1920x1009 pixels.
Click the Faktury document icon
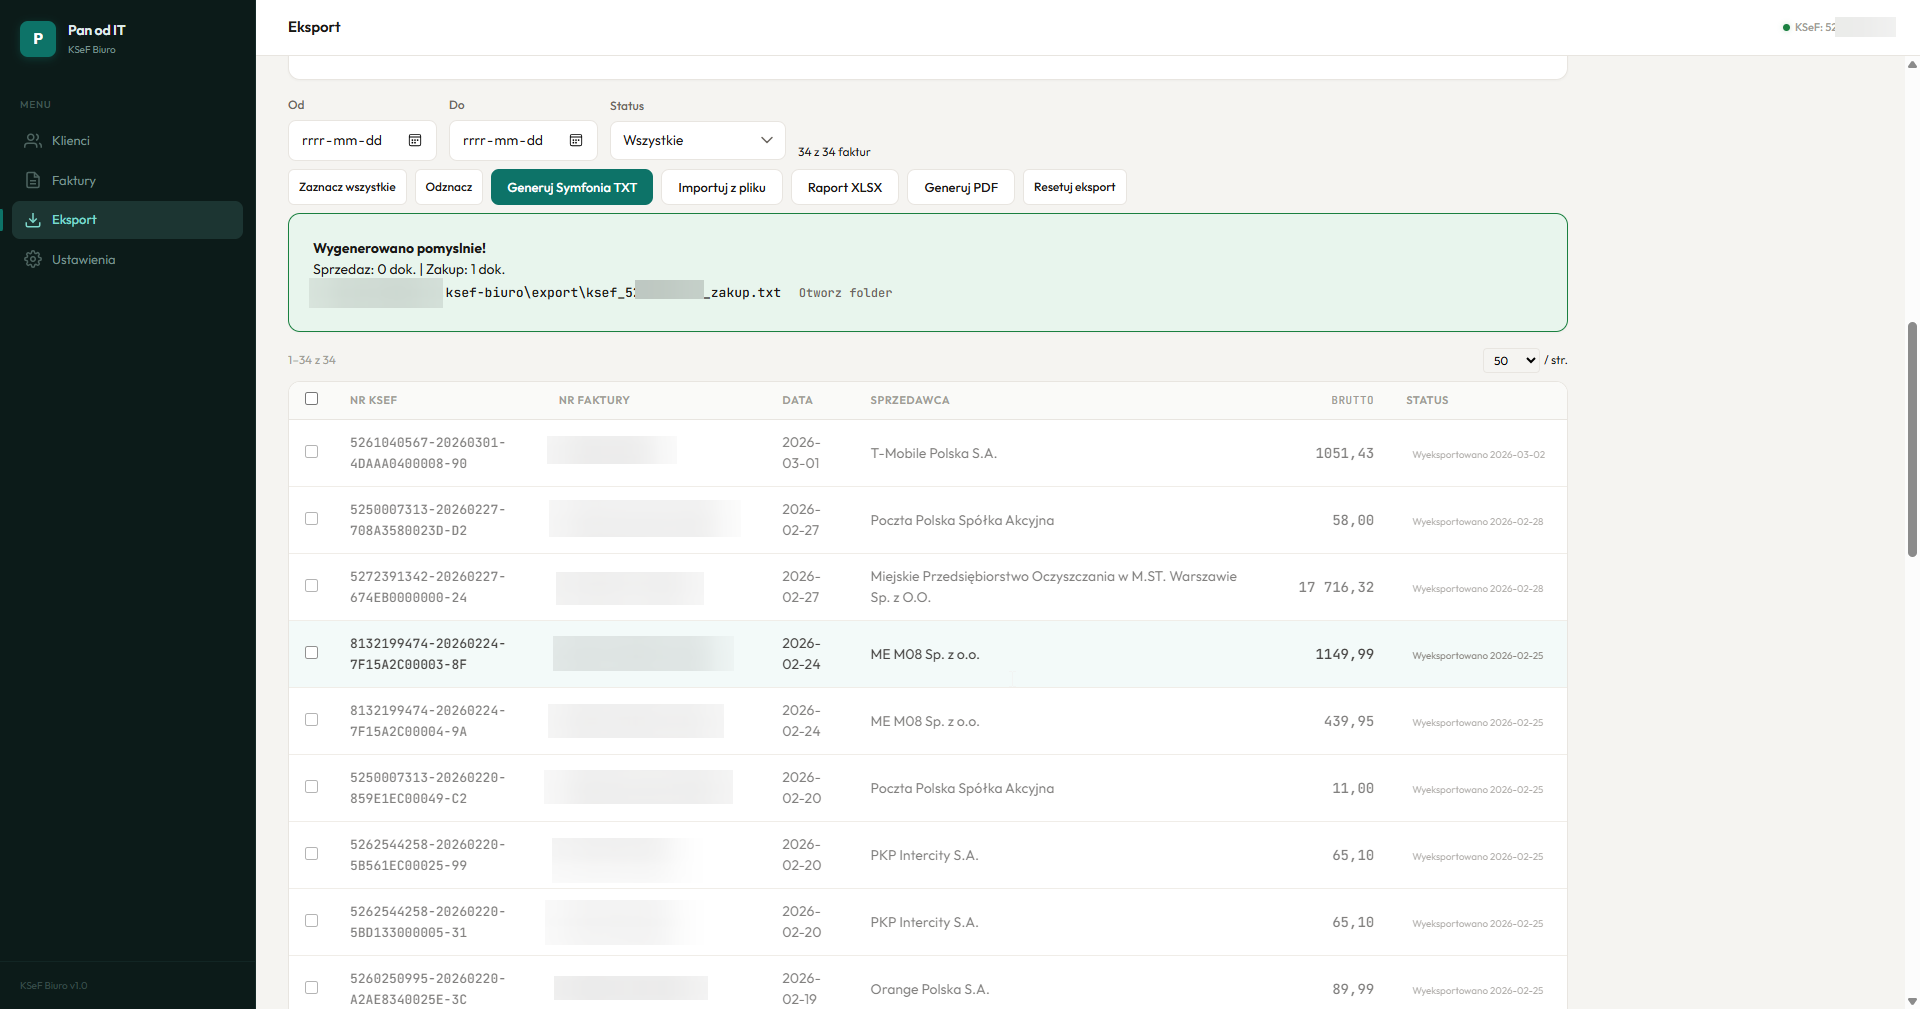tap(33, 181)
